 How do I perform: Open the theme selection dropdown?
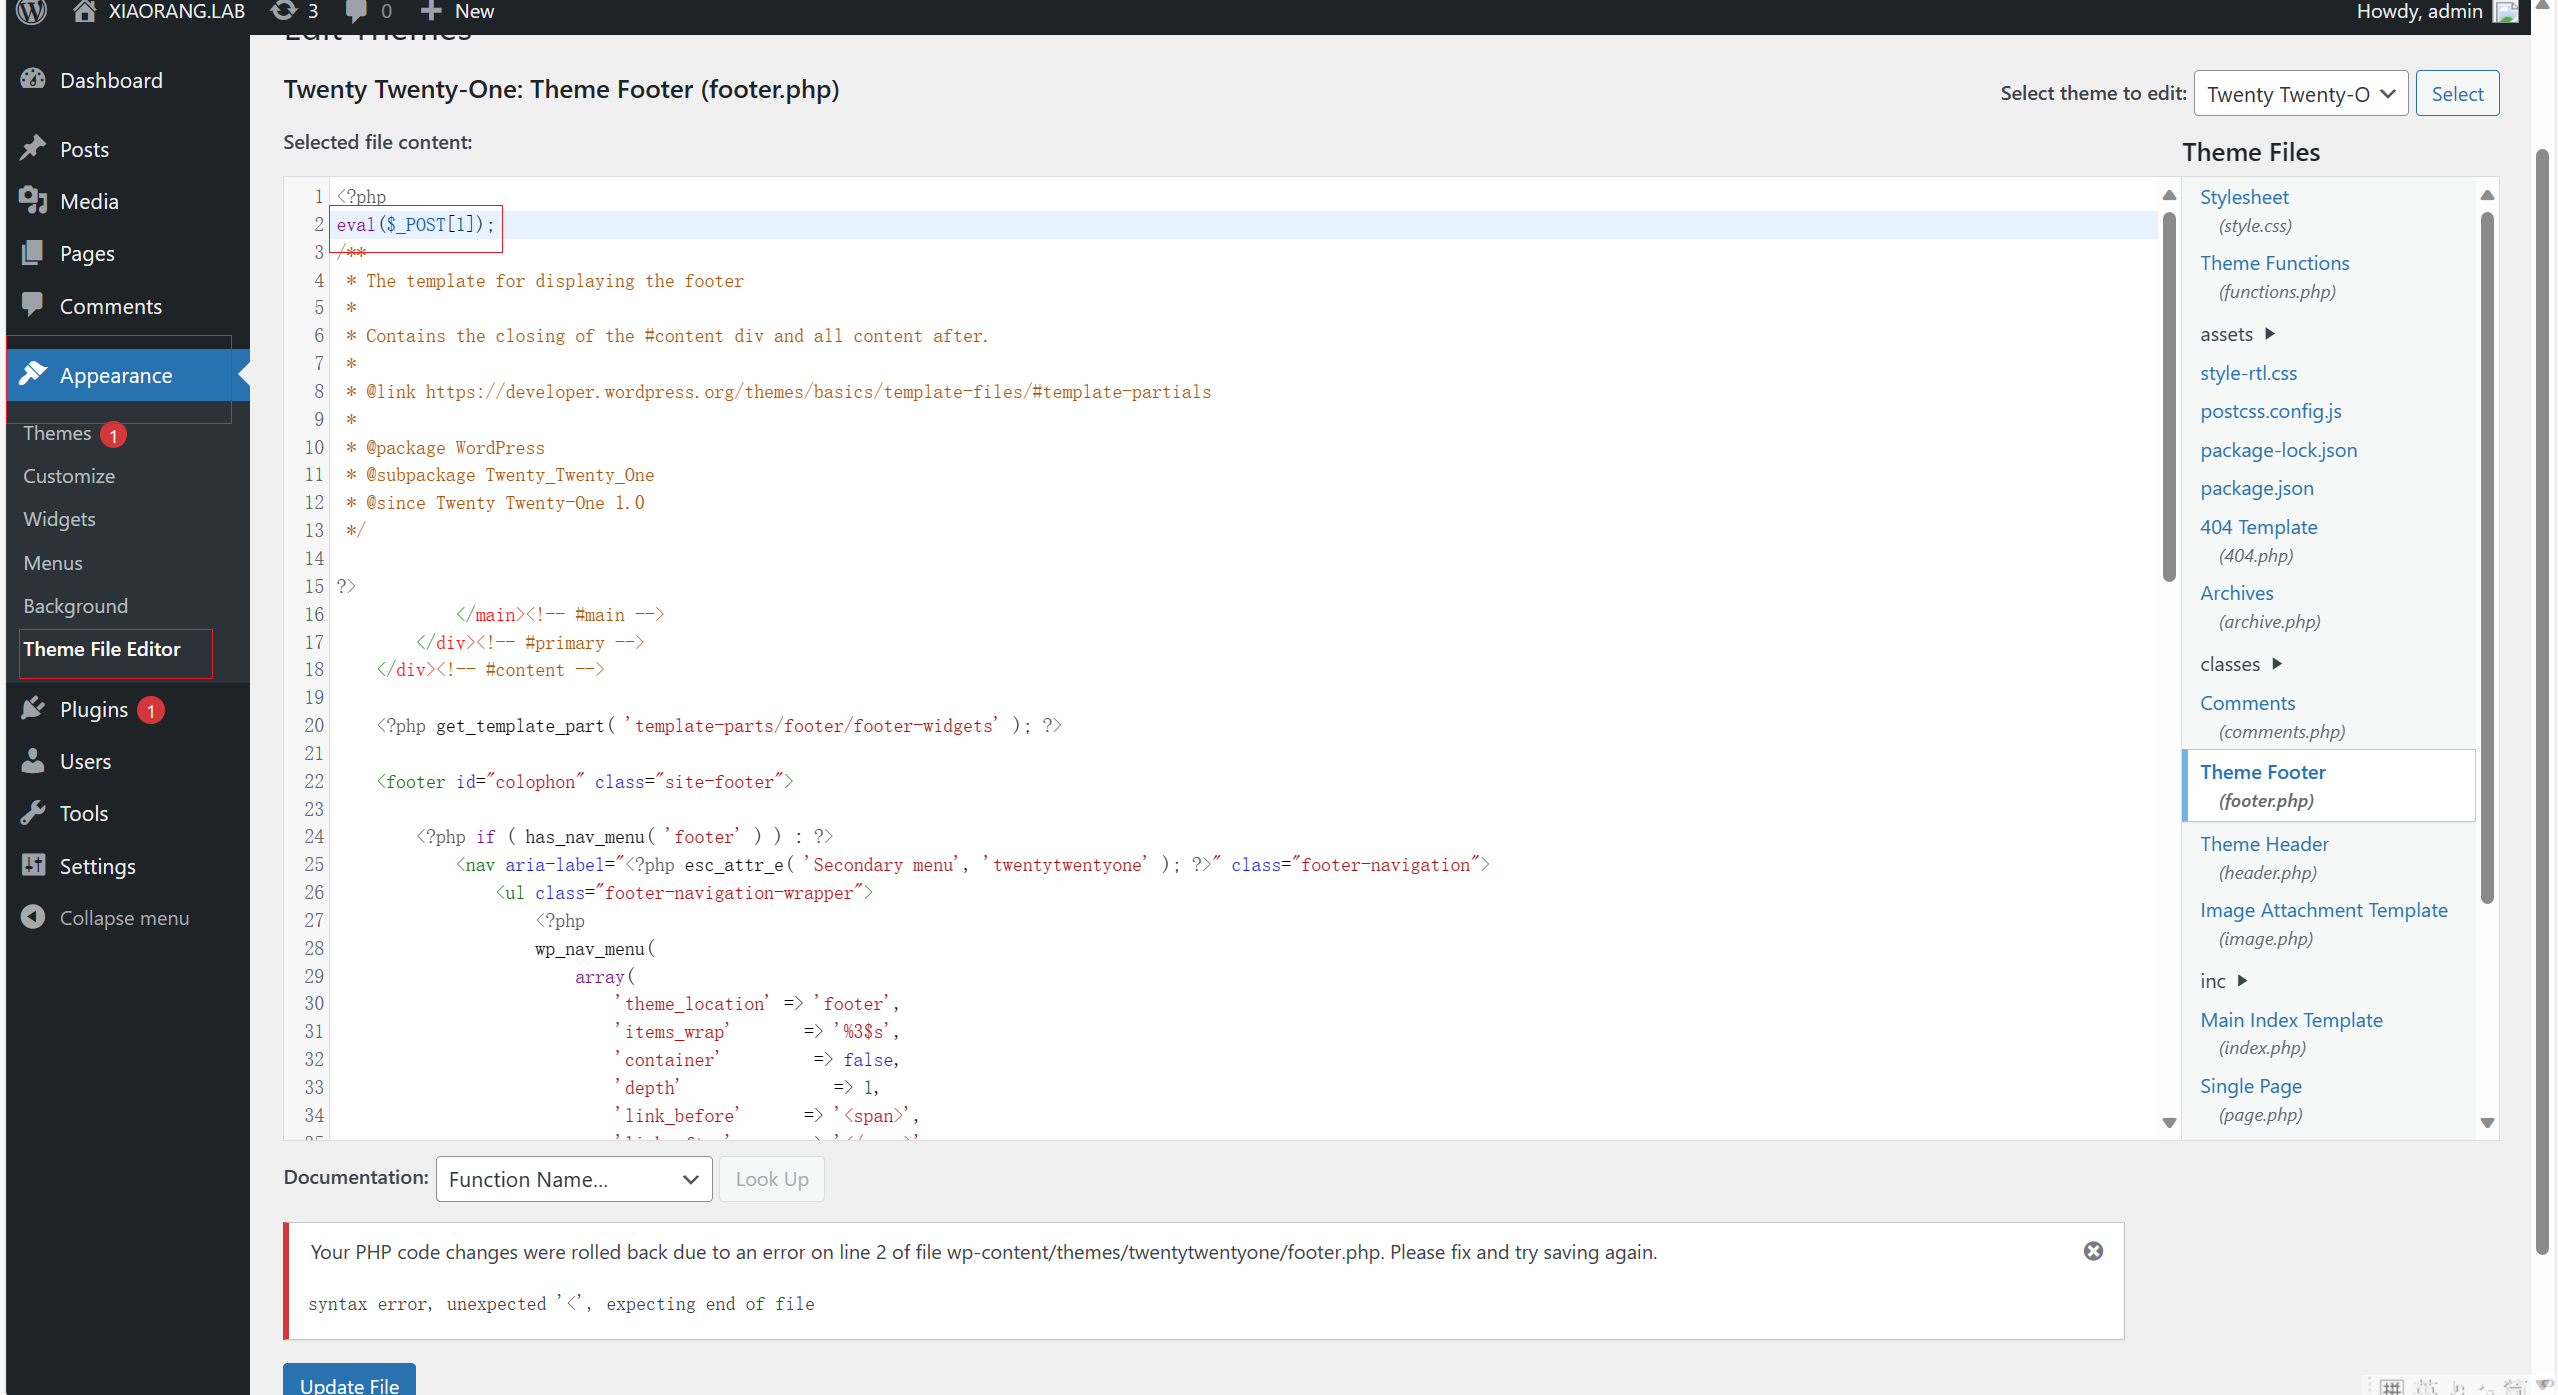2300,93
